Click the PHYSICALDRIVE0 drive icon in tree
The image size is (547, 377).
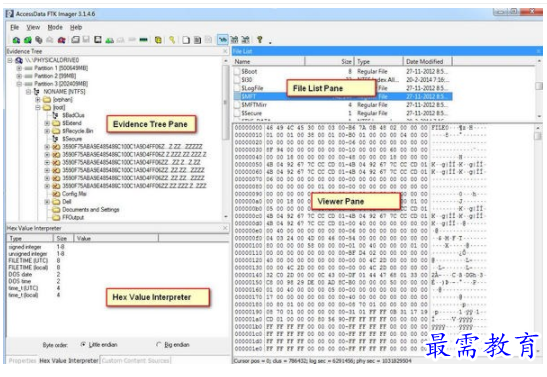pyautogui.click(x=19, y=60)
